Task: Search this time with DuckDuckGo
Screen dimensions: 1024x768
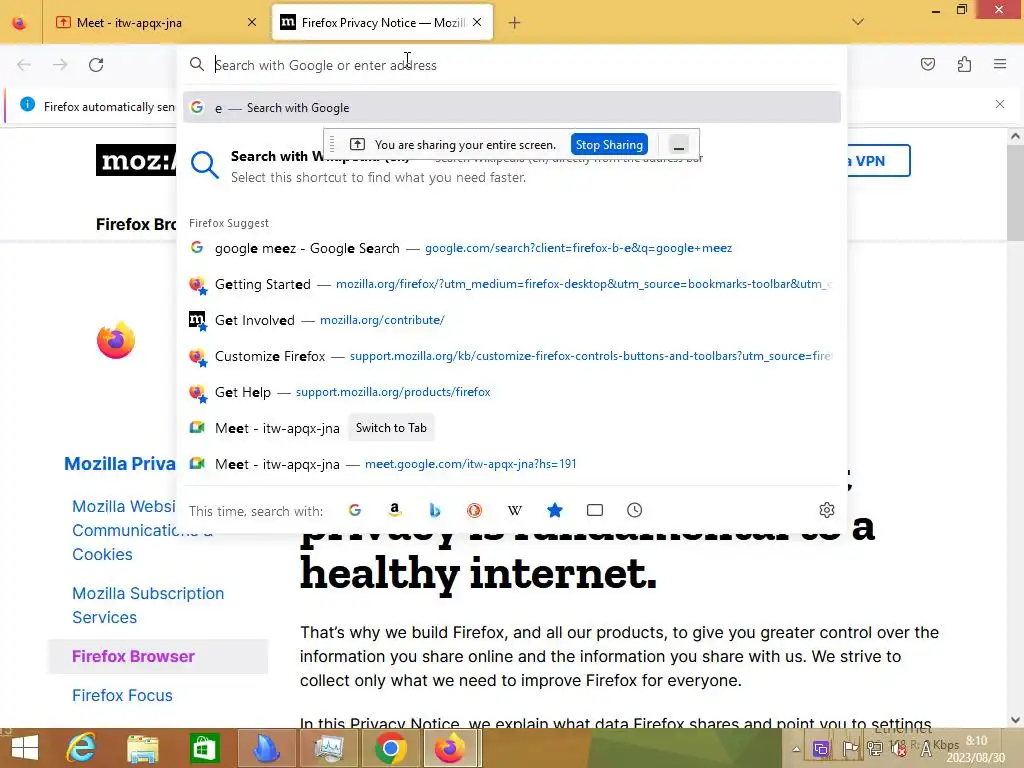Action: pos(474,510)
